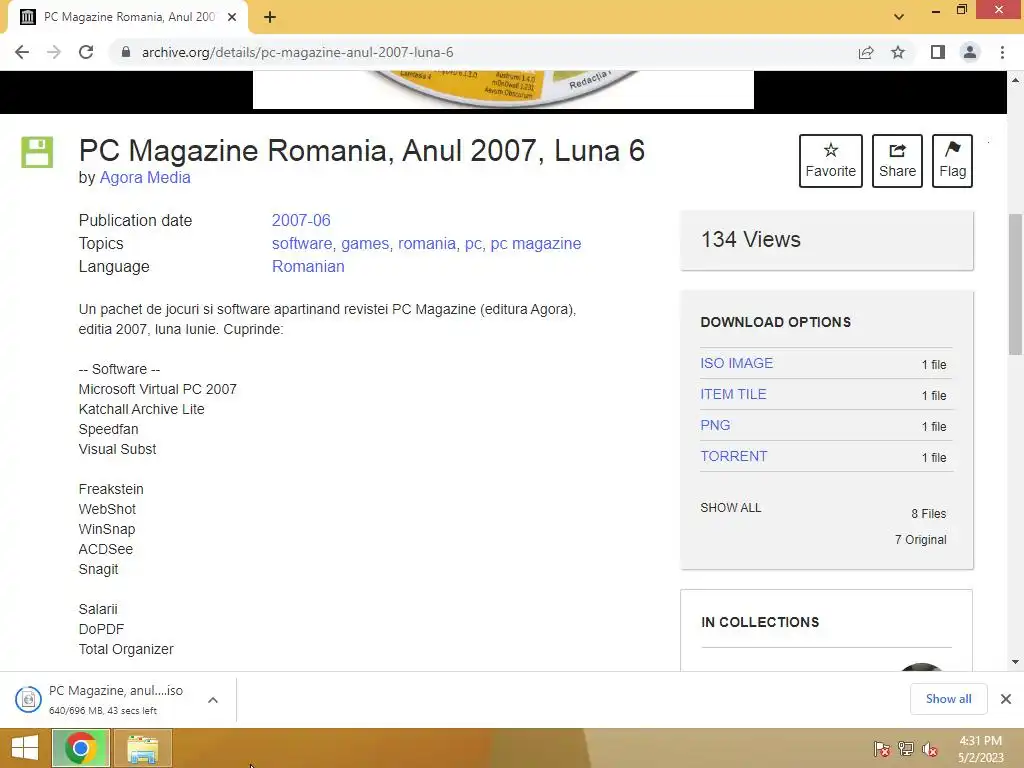Open File Explorer from the taskbar
This screenshot has height=768, width=1024.
point(143,748)
